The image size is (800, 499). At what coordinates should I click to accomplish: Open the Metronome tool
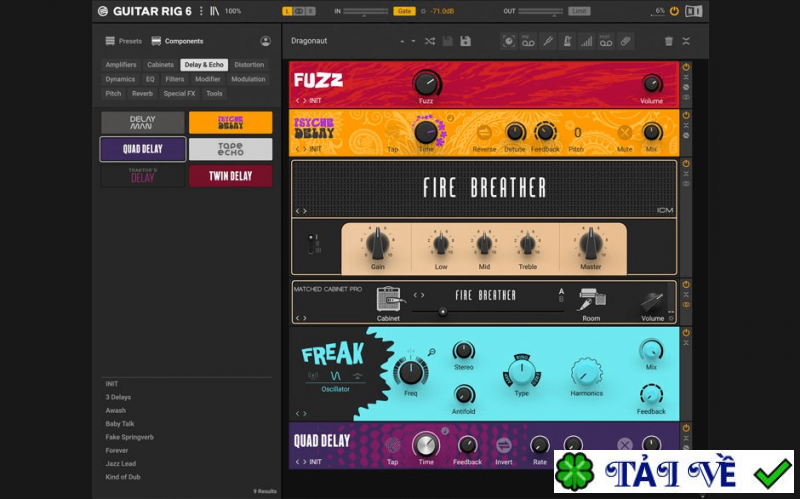tap(567, 41)
